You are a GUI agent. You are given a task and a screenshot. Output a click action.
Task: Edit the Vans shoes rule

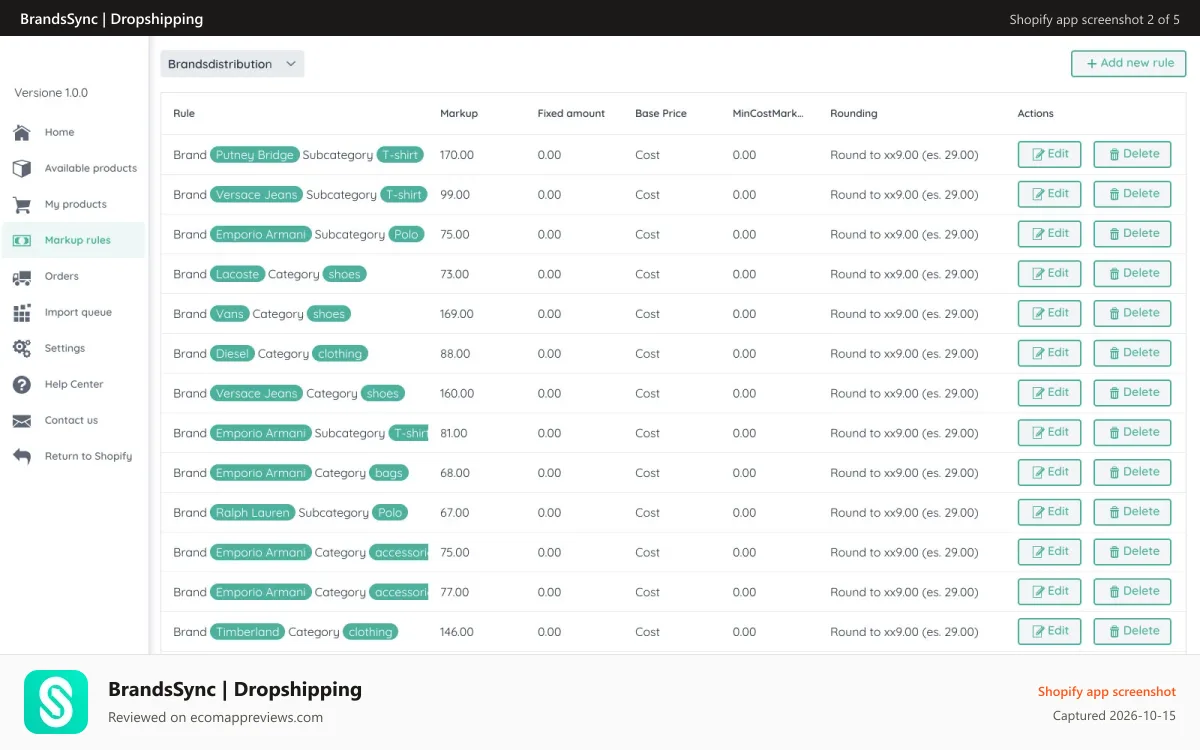click(x=1050, y=313)
